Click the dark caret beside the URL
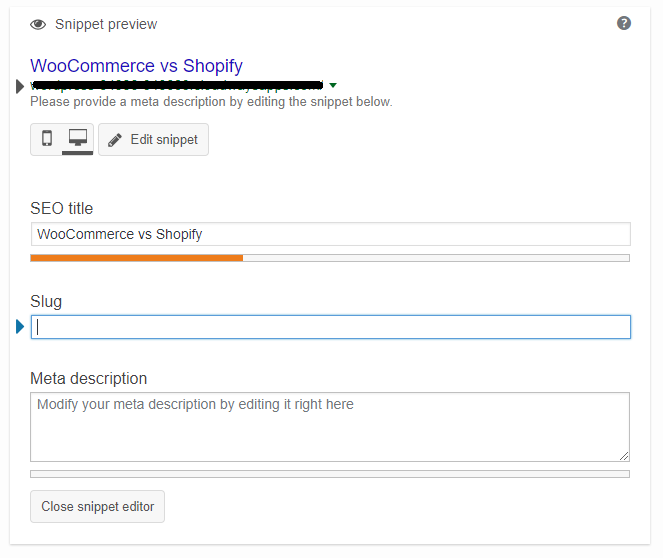Viewport: 663px width, 558px height. [19, 86]
